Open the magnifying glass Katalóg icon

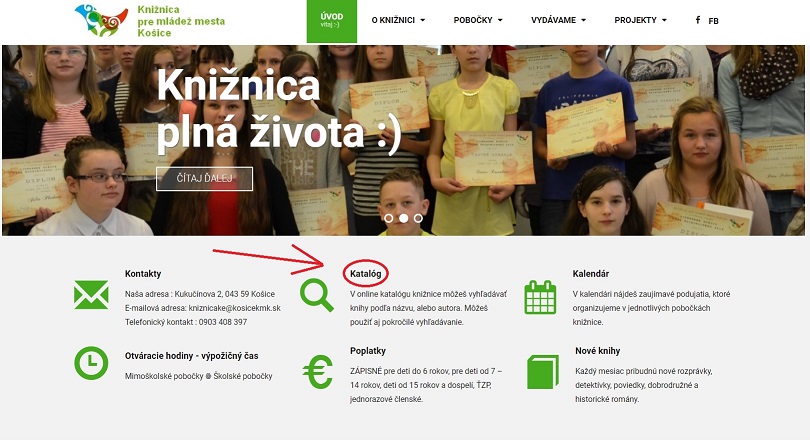(317, 295)
